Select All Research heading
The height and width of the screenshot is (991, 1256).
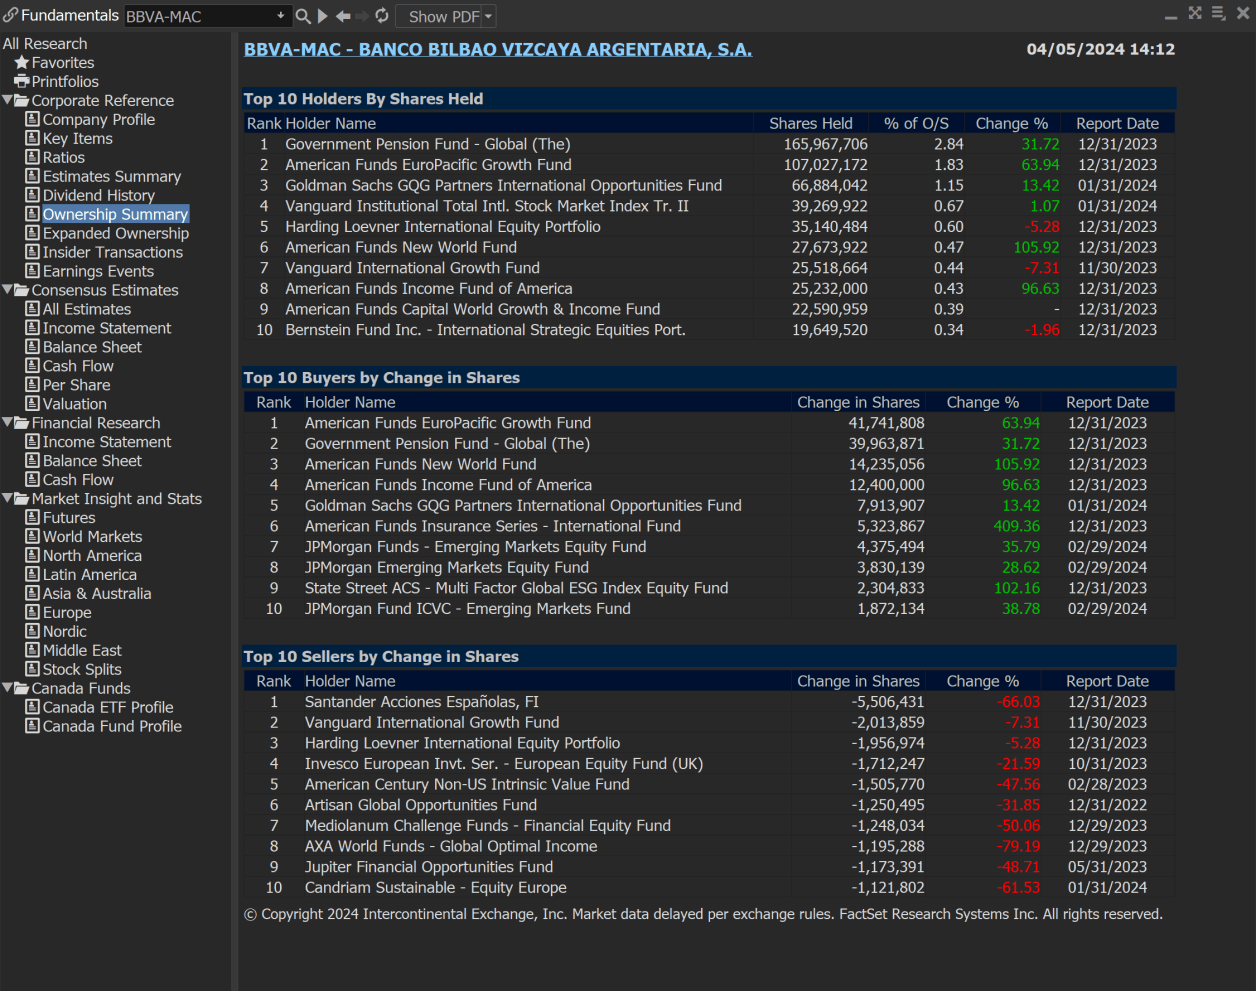tap(45, 44)
